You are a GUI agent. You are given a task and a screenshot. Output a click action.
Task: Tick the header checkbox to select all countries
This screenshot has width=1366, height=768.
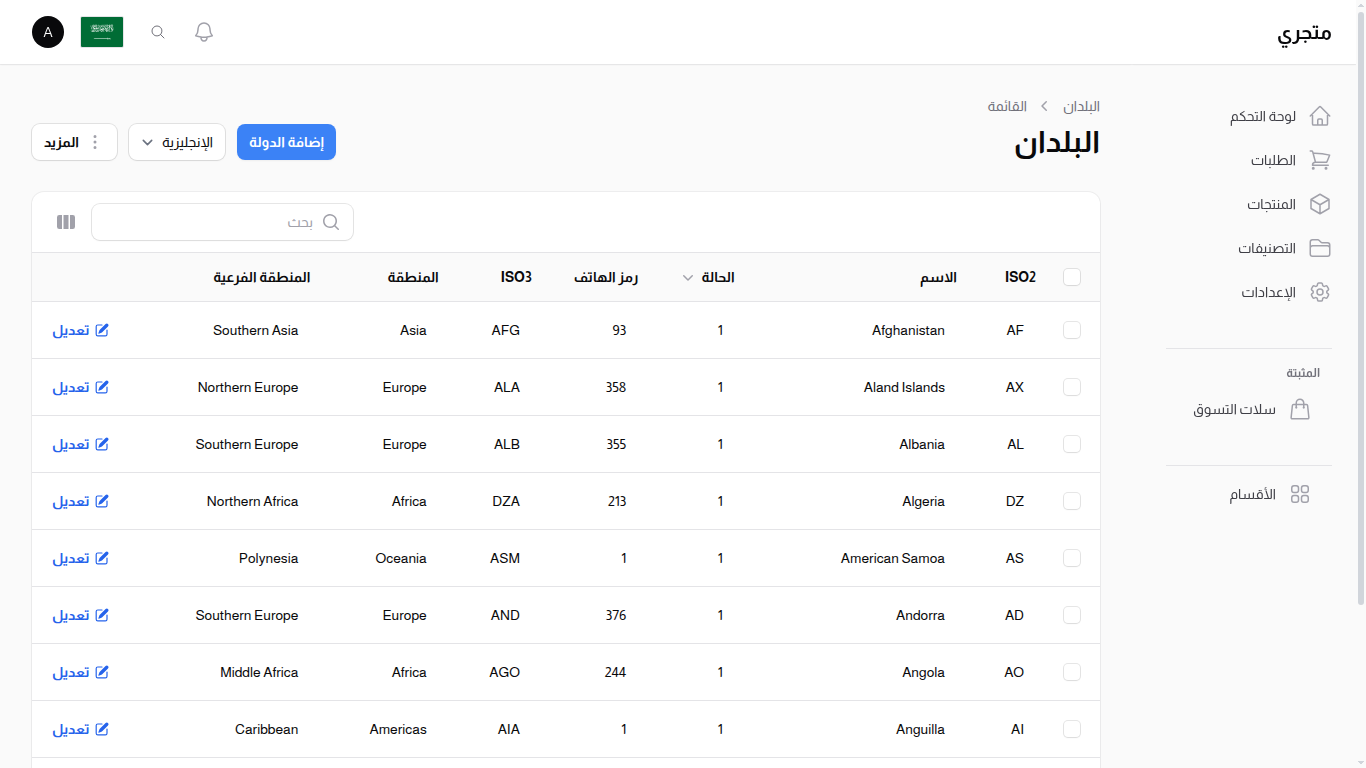[x=1071, y=277]
